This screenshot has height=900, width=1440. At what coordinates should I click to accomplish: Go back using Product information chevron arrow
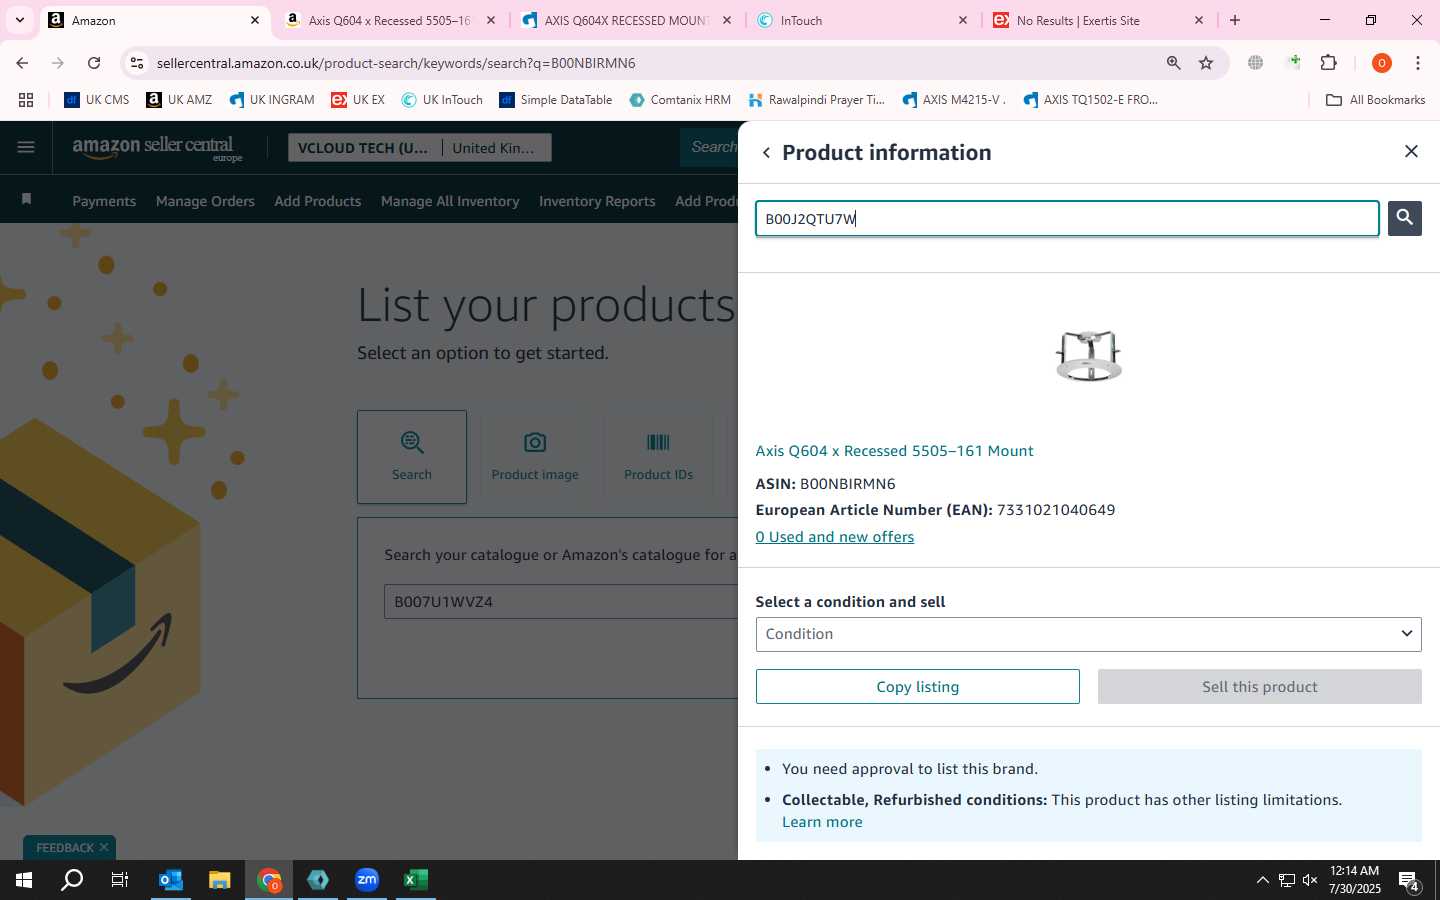pos(766,153)
